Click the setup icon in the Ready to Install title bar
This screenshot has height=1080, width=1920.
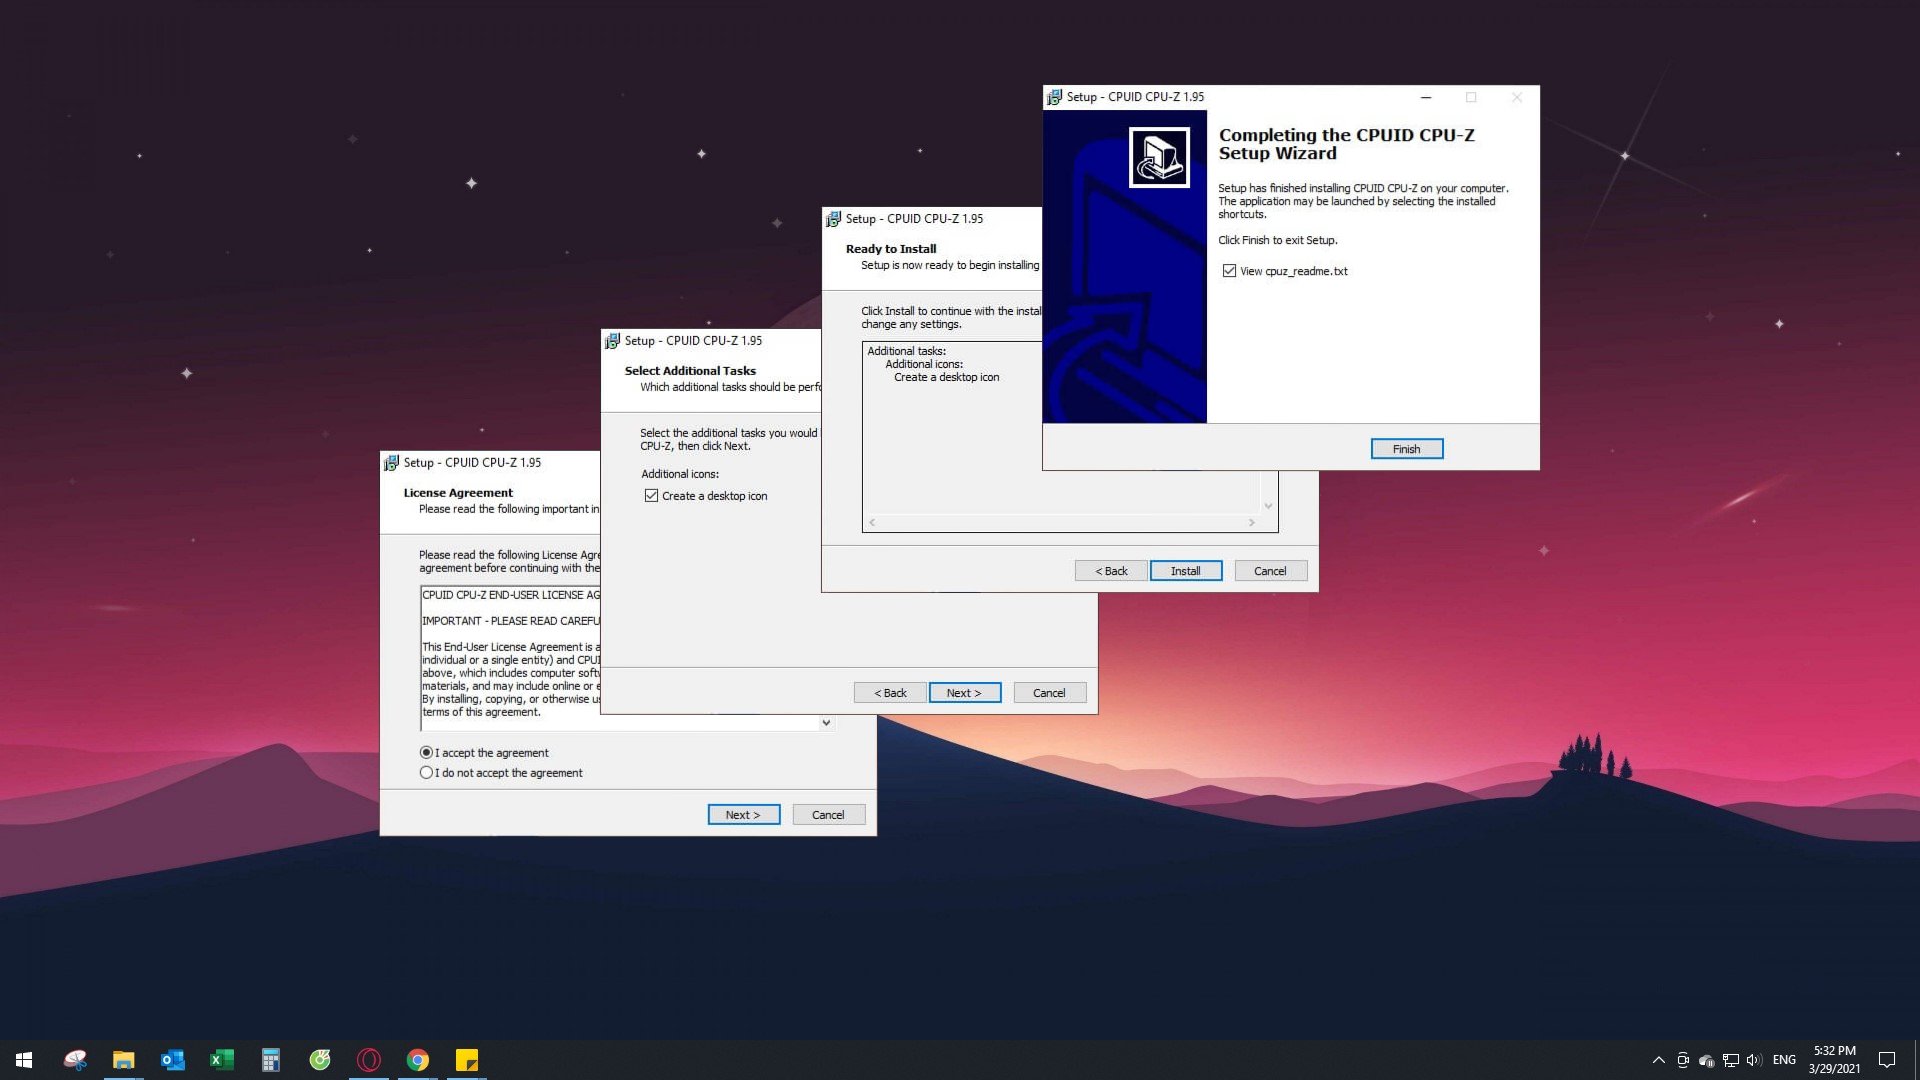[833, 219]
